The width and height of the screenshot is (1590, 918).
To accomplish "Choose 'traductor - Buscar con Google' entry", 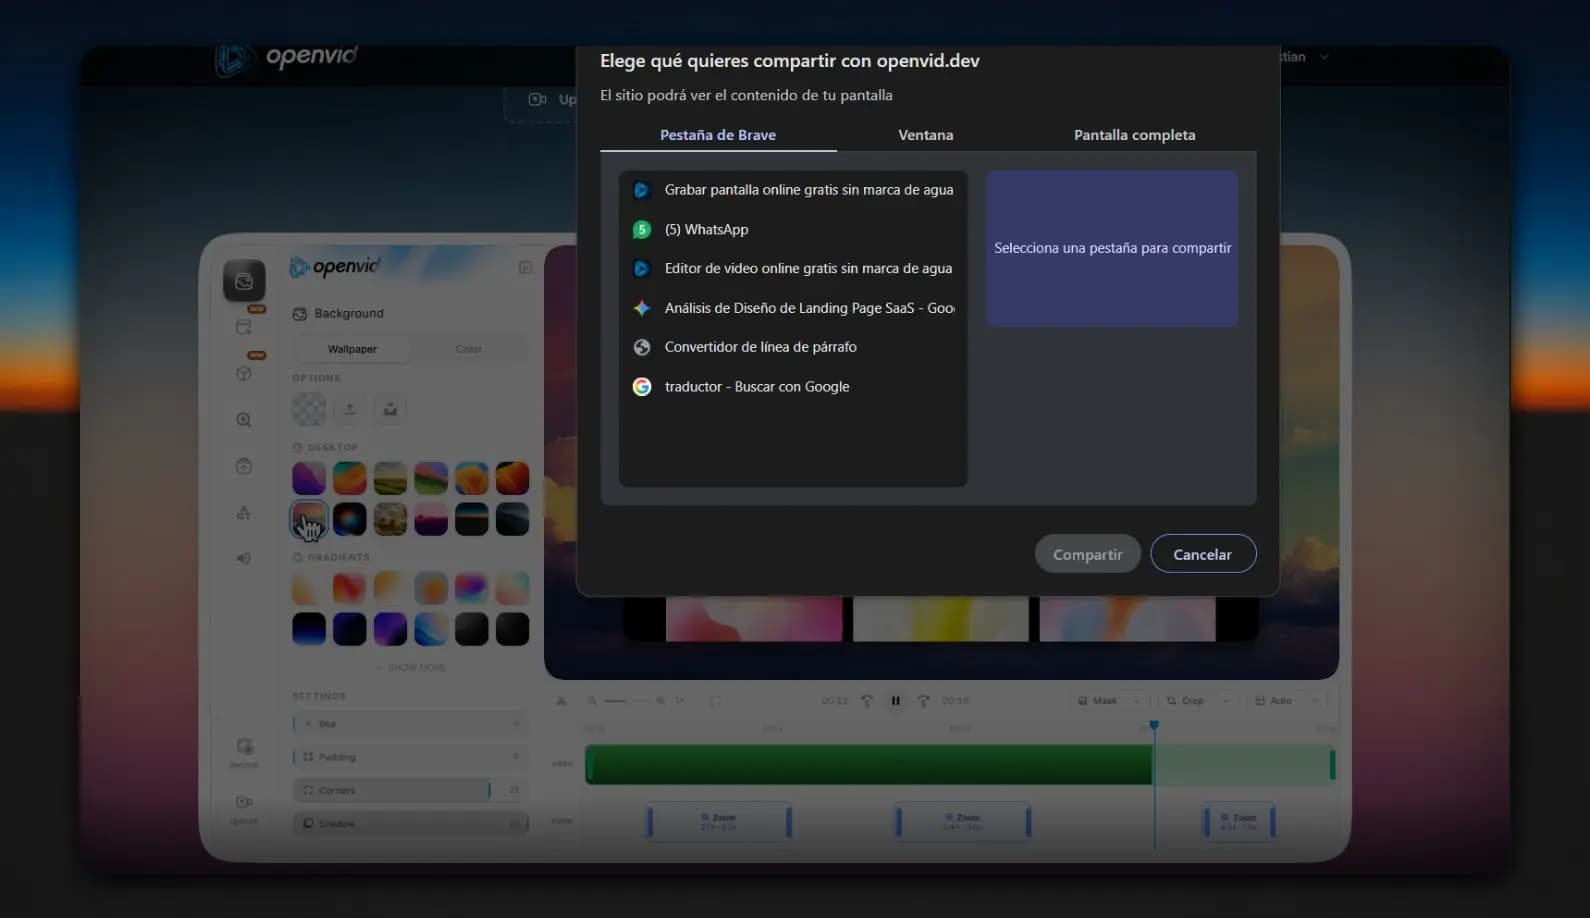I will (793, 387).
